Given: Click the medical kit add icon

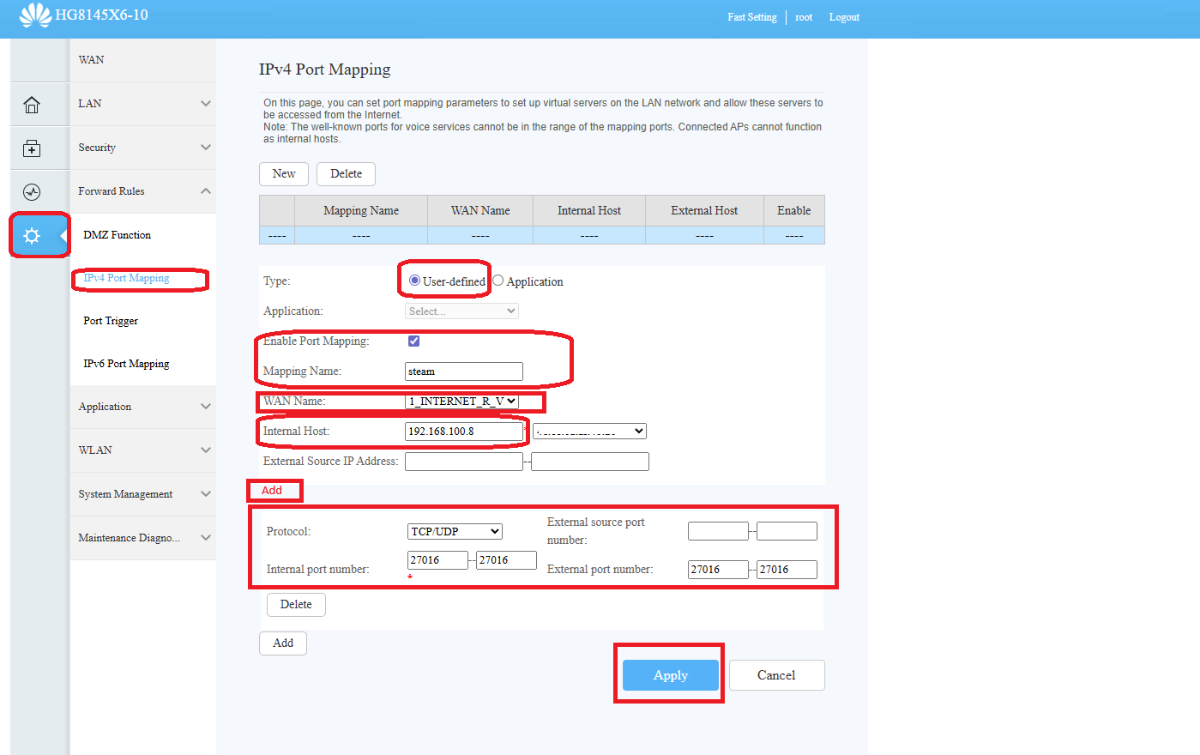Looking at the screenshot, I should pos(32,149).
